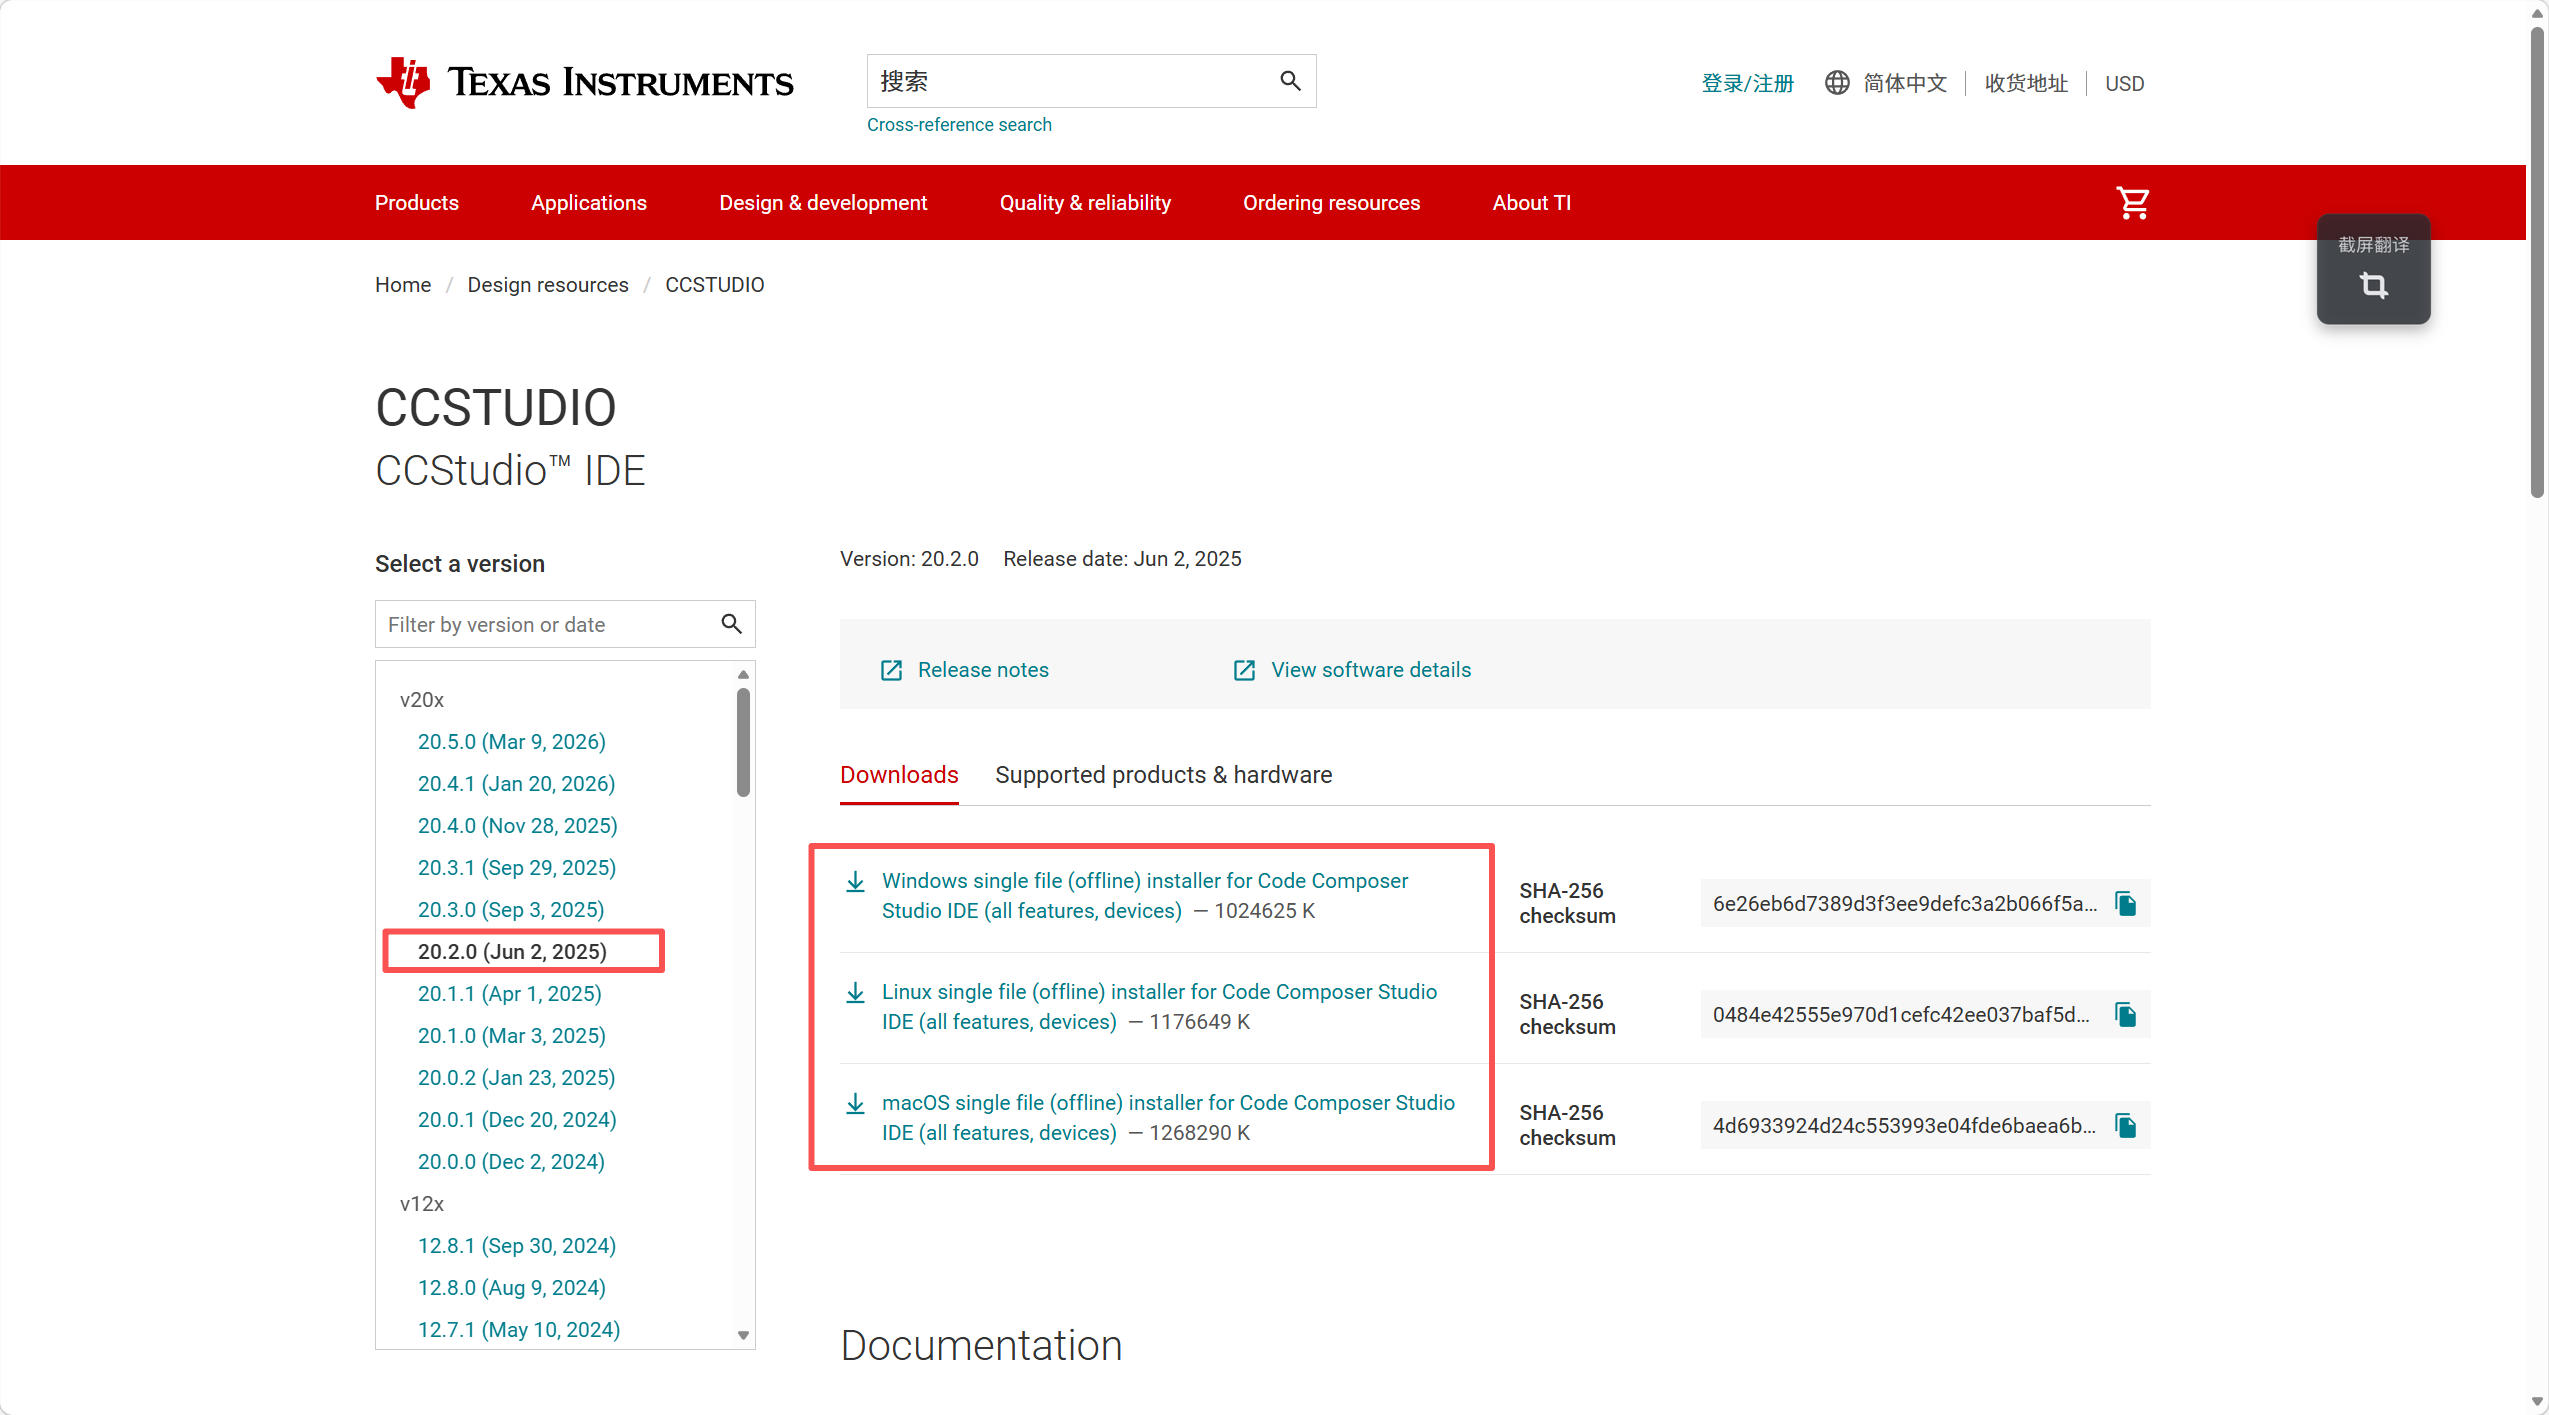Open Design & development menu
Viewport: 2549px width, 1415px height.
click(823, 203)
